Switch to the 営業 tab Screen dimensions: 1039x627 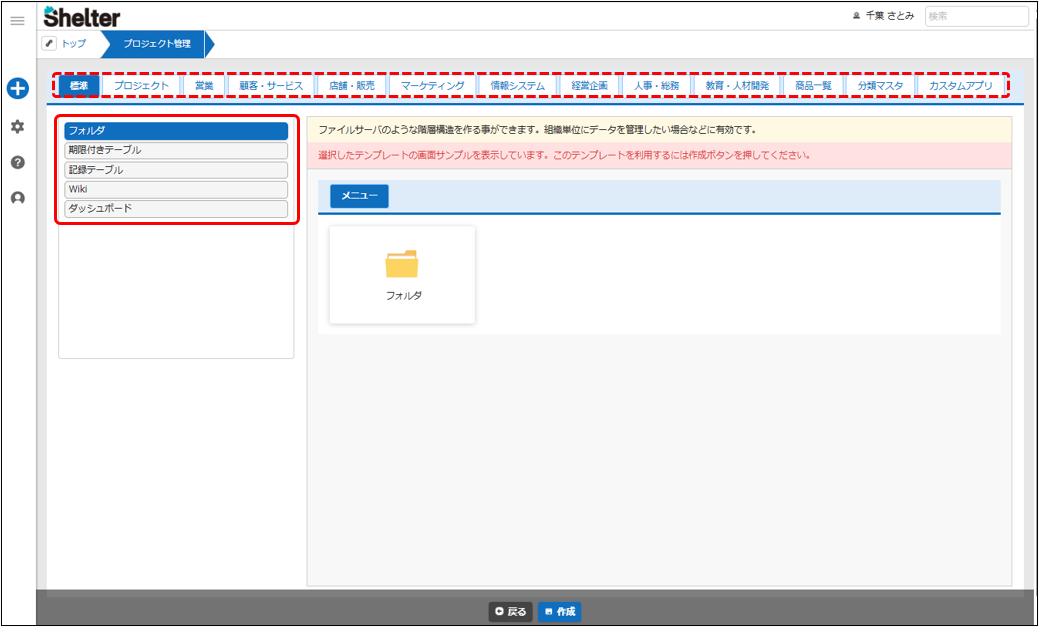click(x=204, y=86)
